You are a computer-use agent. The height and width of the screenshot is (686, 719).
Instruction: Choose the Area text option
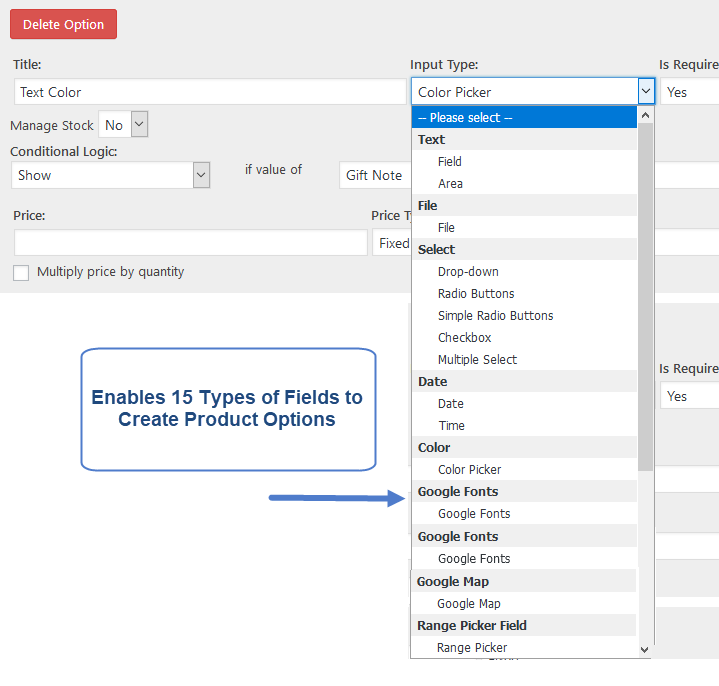click(x=450, y=183)
